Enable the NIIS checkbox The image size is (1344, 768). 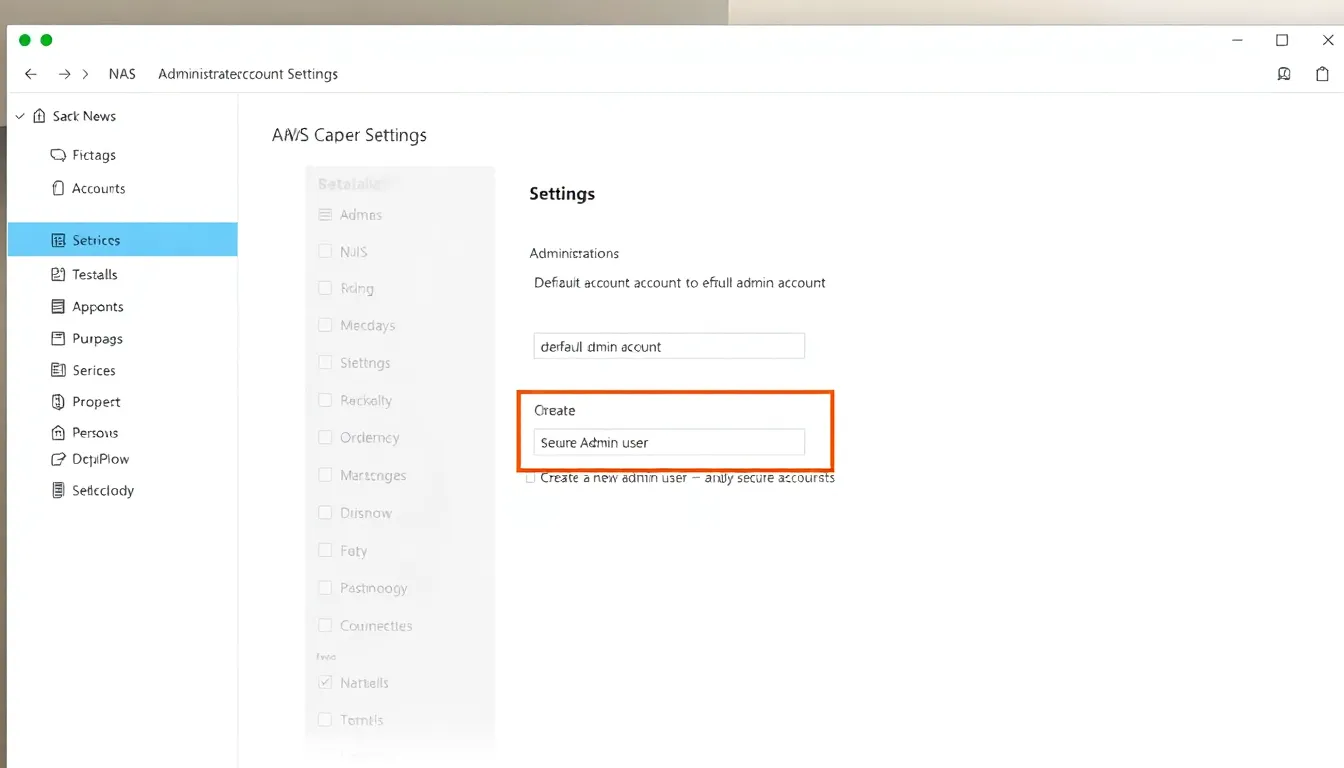(325, 252)
